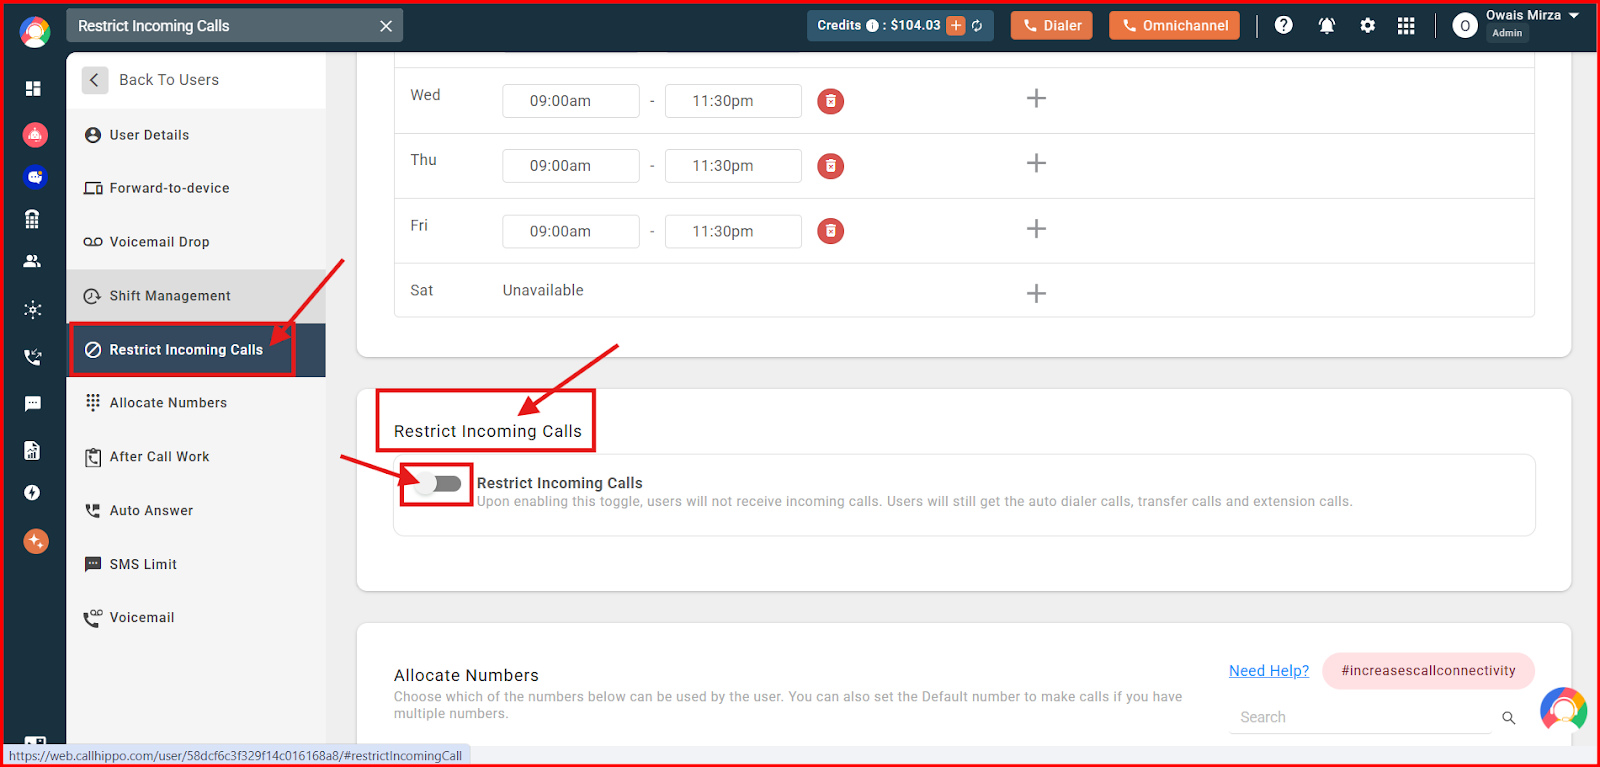Open the blue chat bot icon in left rail

pos(35,177)
